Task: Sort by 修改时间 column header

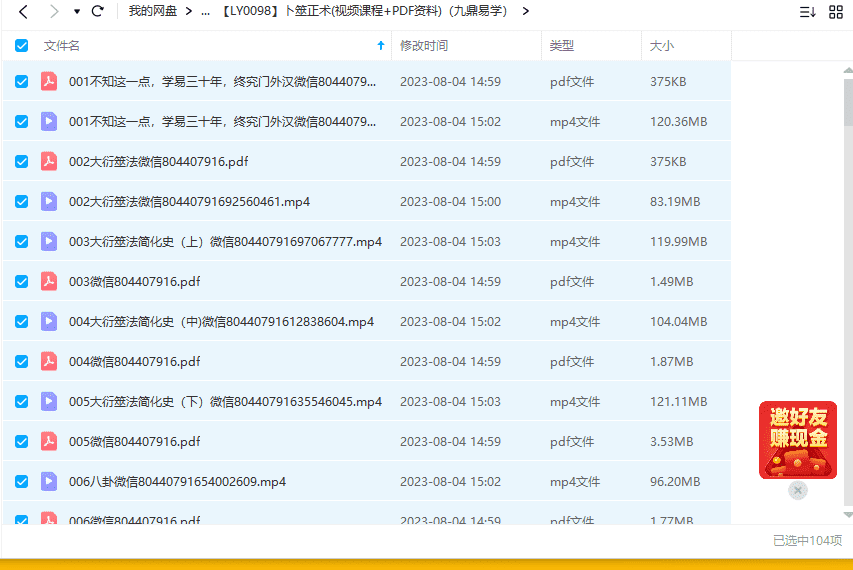Action: coord(424,45)
